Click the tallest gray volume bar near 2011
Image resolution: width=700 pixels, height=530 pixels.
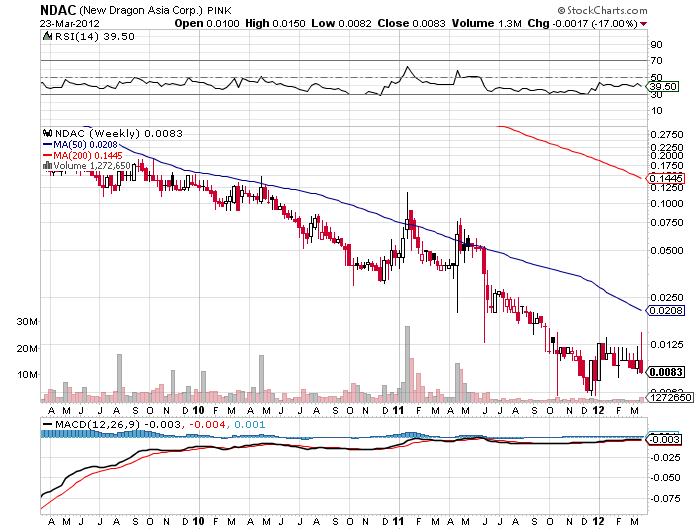407,364
